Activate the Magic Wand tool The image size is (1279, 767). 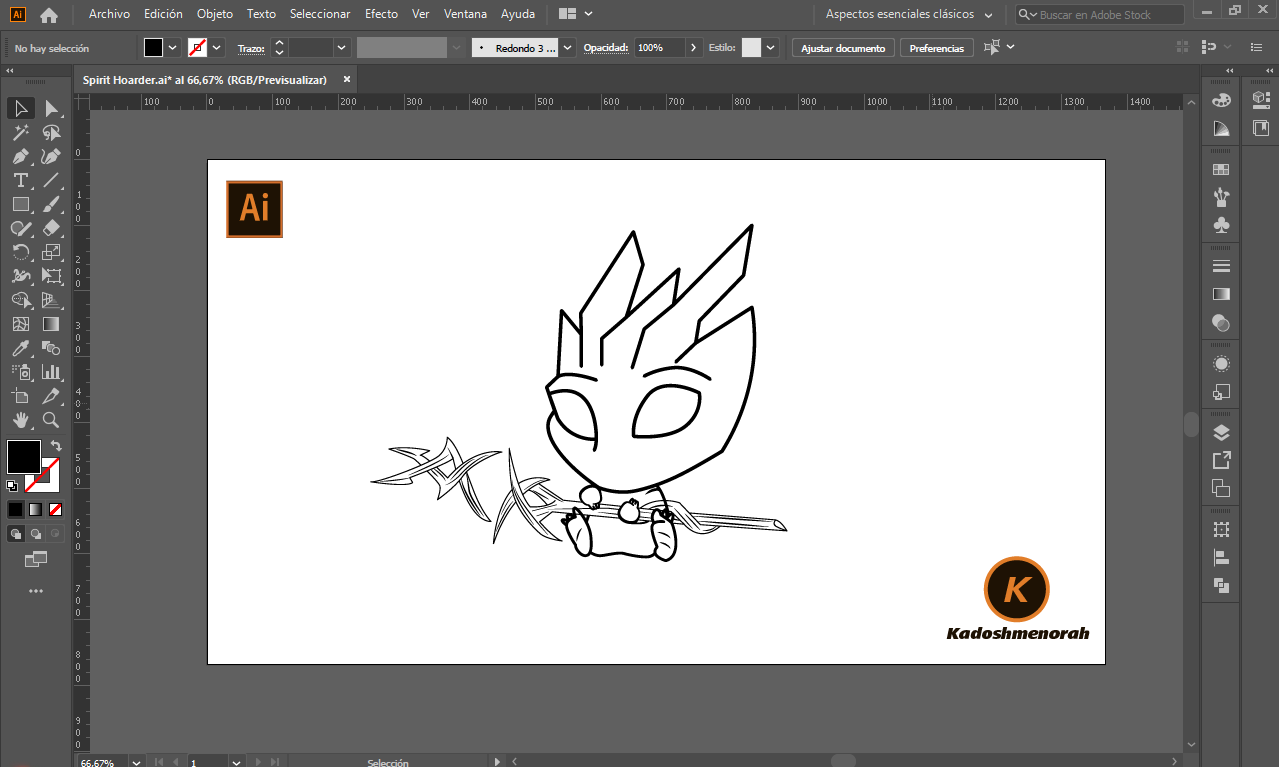pos(21,132)
